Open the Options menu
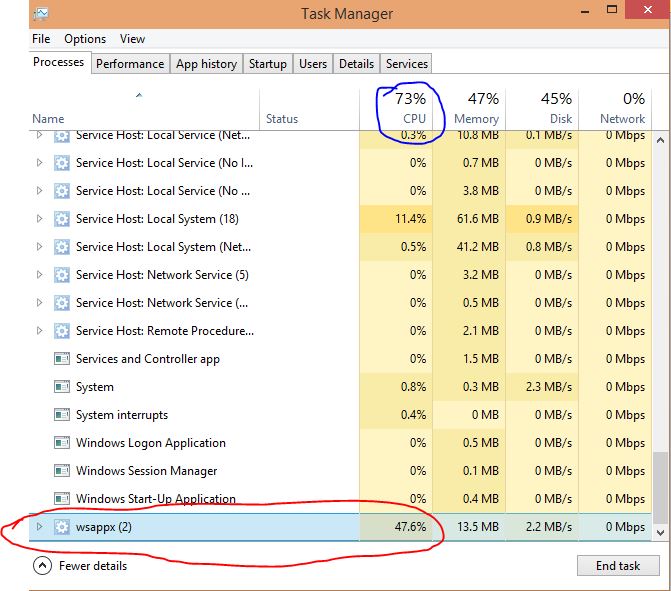Screen dimensions: 671x591 coord(85,39)
